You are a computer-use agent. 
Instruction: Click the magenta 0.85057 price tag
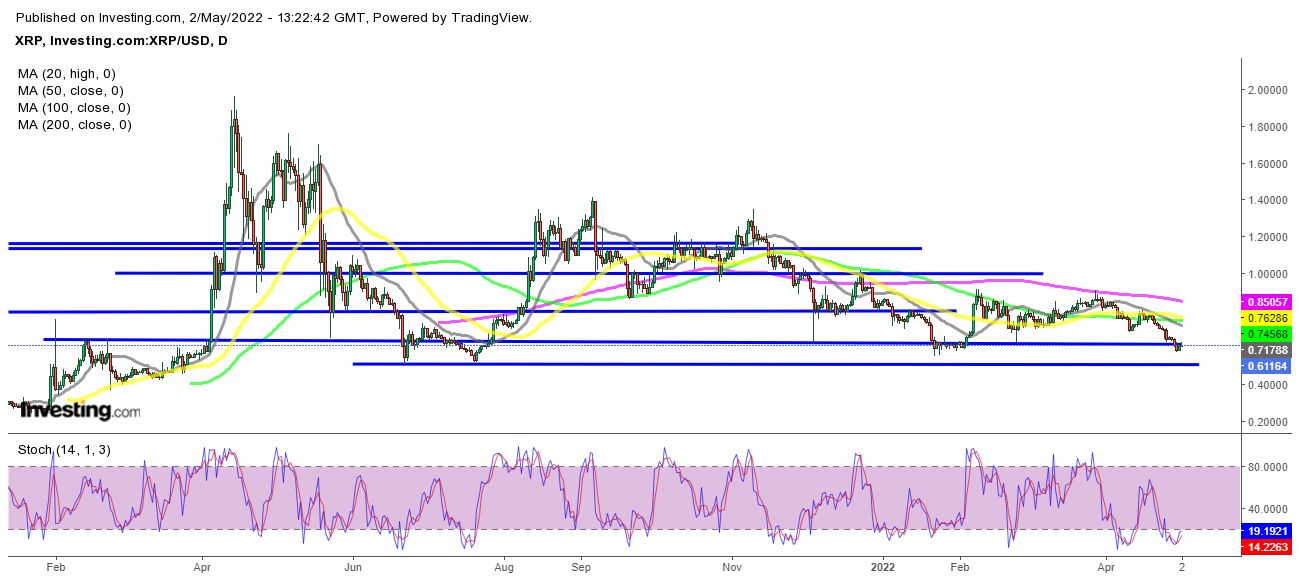pyautogui.click(x=1268, y=301)
